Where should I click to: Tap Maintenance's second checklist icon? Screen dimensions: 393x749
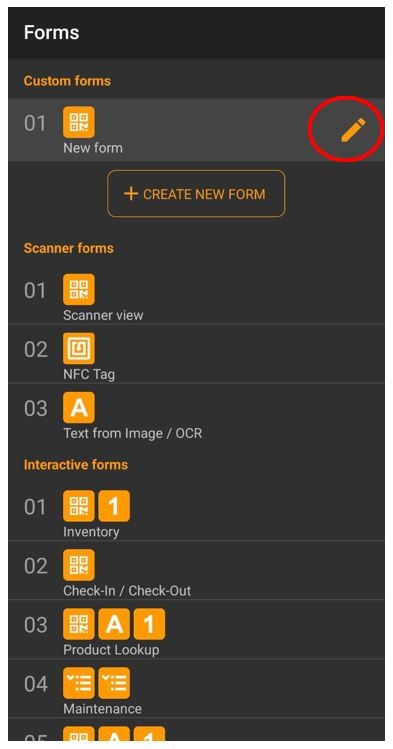[x=114, y=683]
